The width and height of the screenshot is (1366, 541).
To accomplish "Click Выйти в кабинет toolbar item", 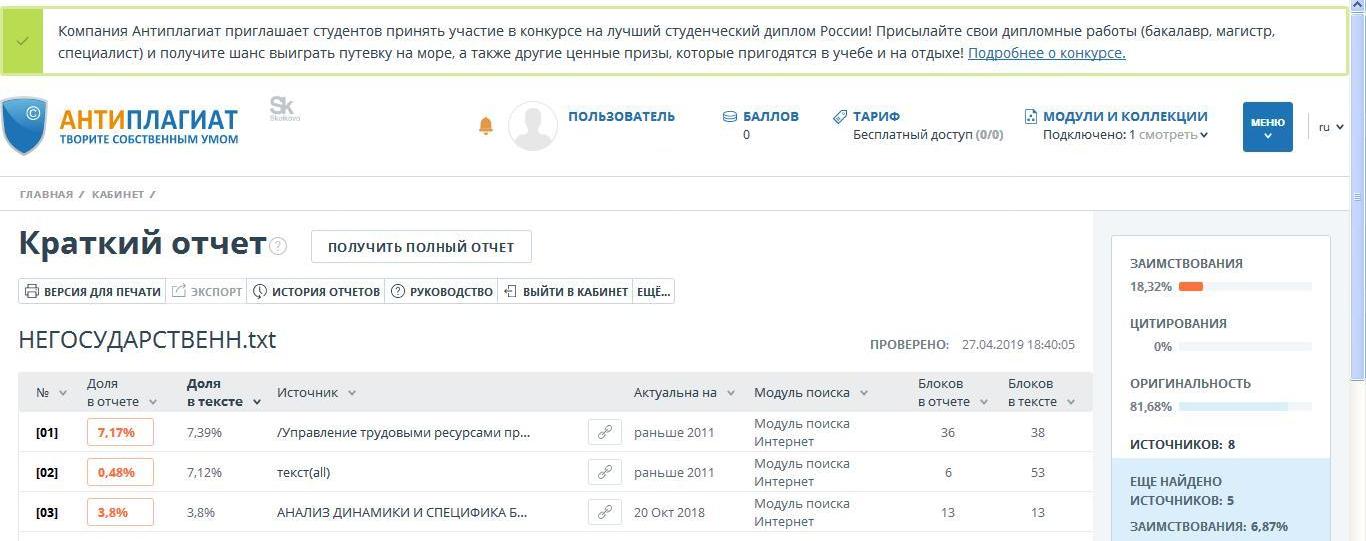I will click(566, 292).
